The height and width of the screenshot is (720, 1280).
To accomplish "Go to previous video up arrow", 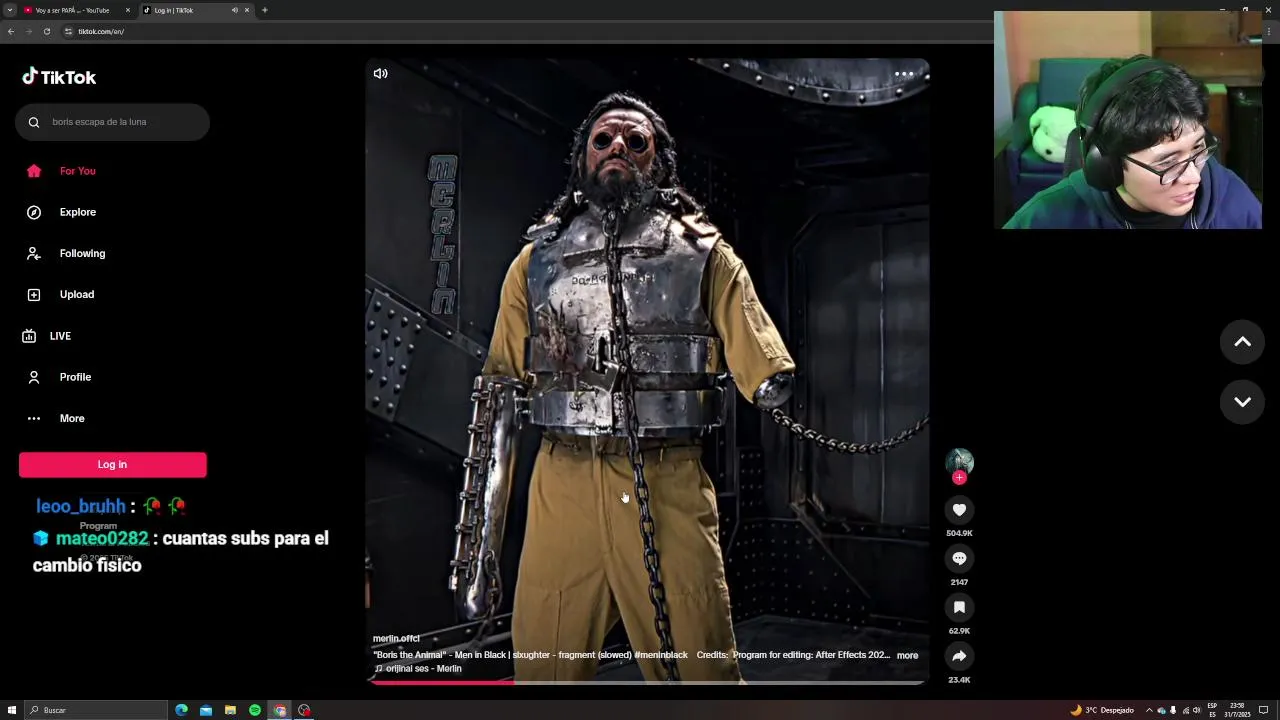I will (x=1242, y=342).
